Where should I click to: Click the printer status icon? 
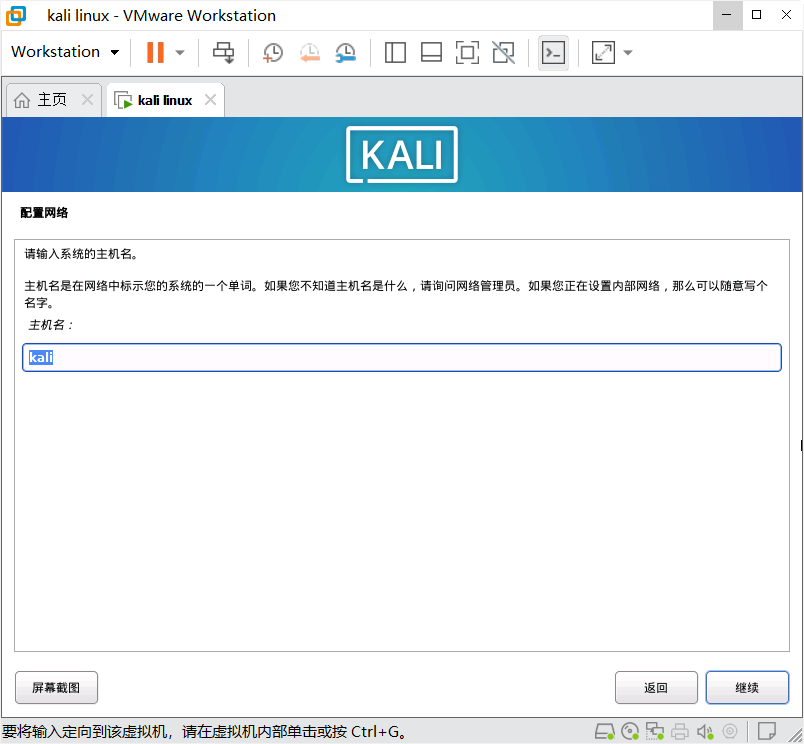click(680, 731)
